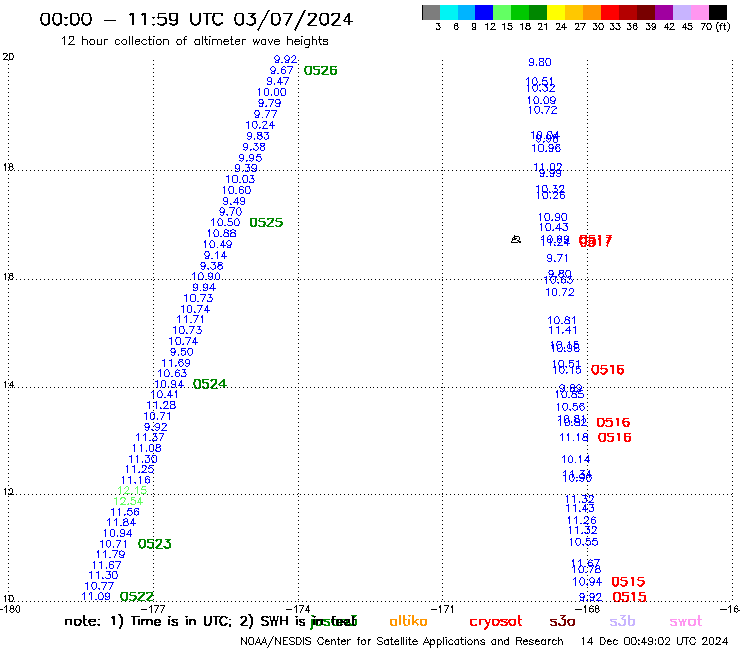
Task: Click the green time stamp 0524
Action: (210, 384)
